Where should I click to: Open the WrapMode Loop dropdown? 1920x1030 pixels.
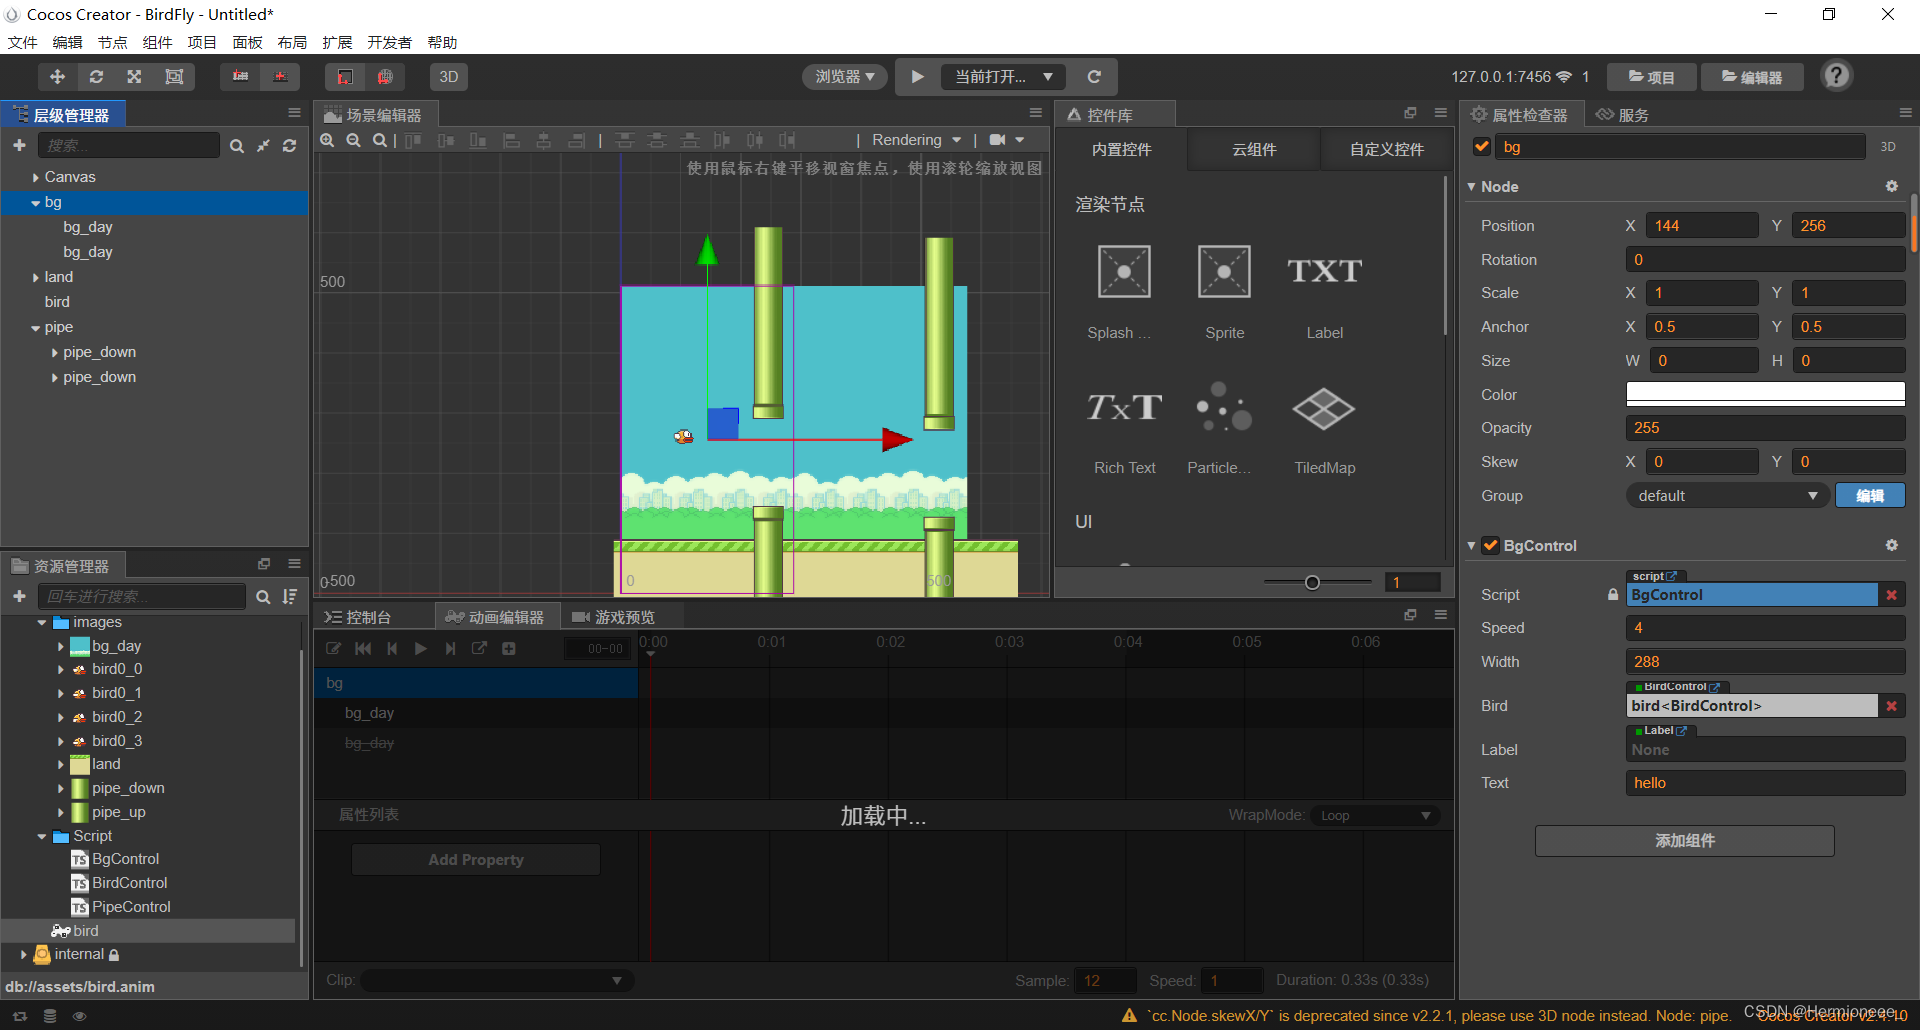(x=1376, y=816)
